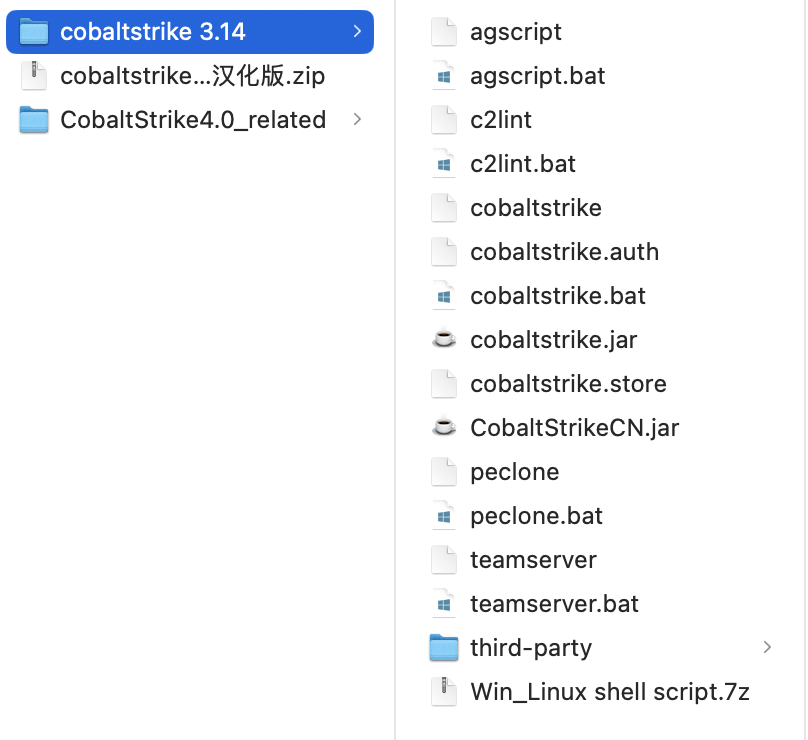808x740 pixels.
Task: Select the cobaltstrike.bat file name
Action: [x=558, y=296]
